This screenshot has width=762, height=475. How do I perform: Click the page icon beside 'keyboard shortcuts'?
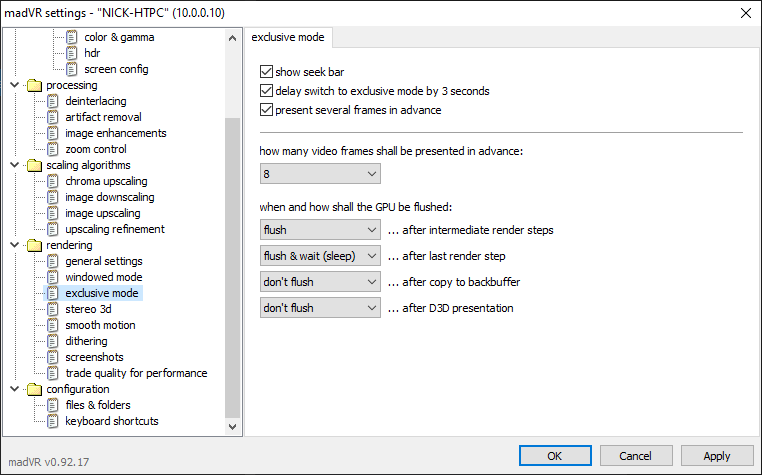(54, 421)
